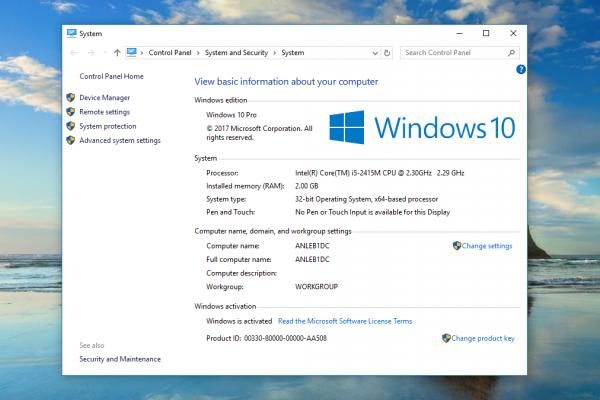Open Security and Maintenance link

click(x=120, y=359)
